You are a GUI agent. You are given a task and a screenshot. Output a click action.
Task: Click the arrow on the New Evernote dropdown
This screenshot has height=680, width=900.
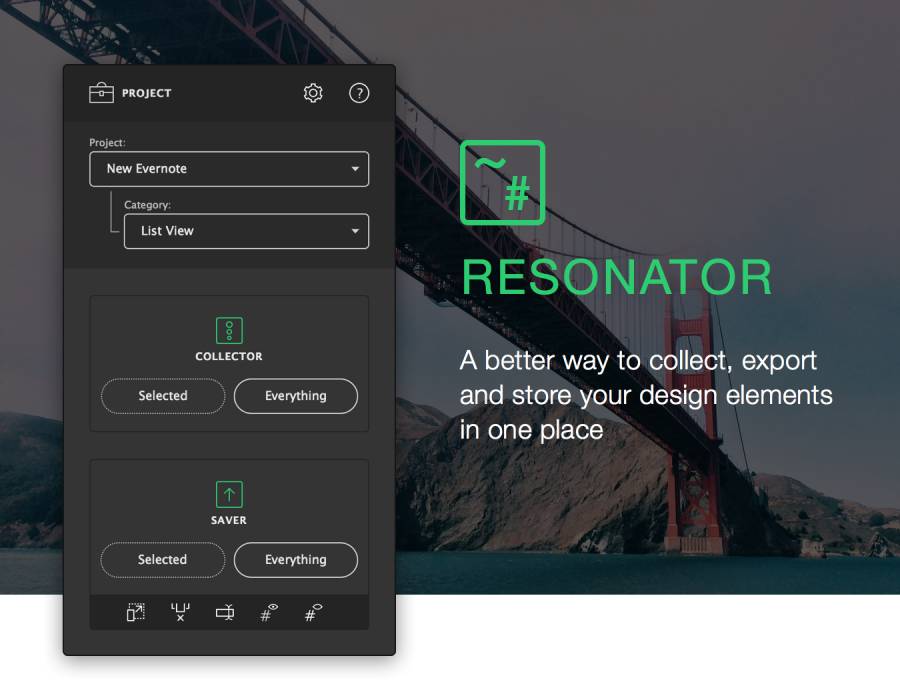click(x=355, y=169)
